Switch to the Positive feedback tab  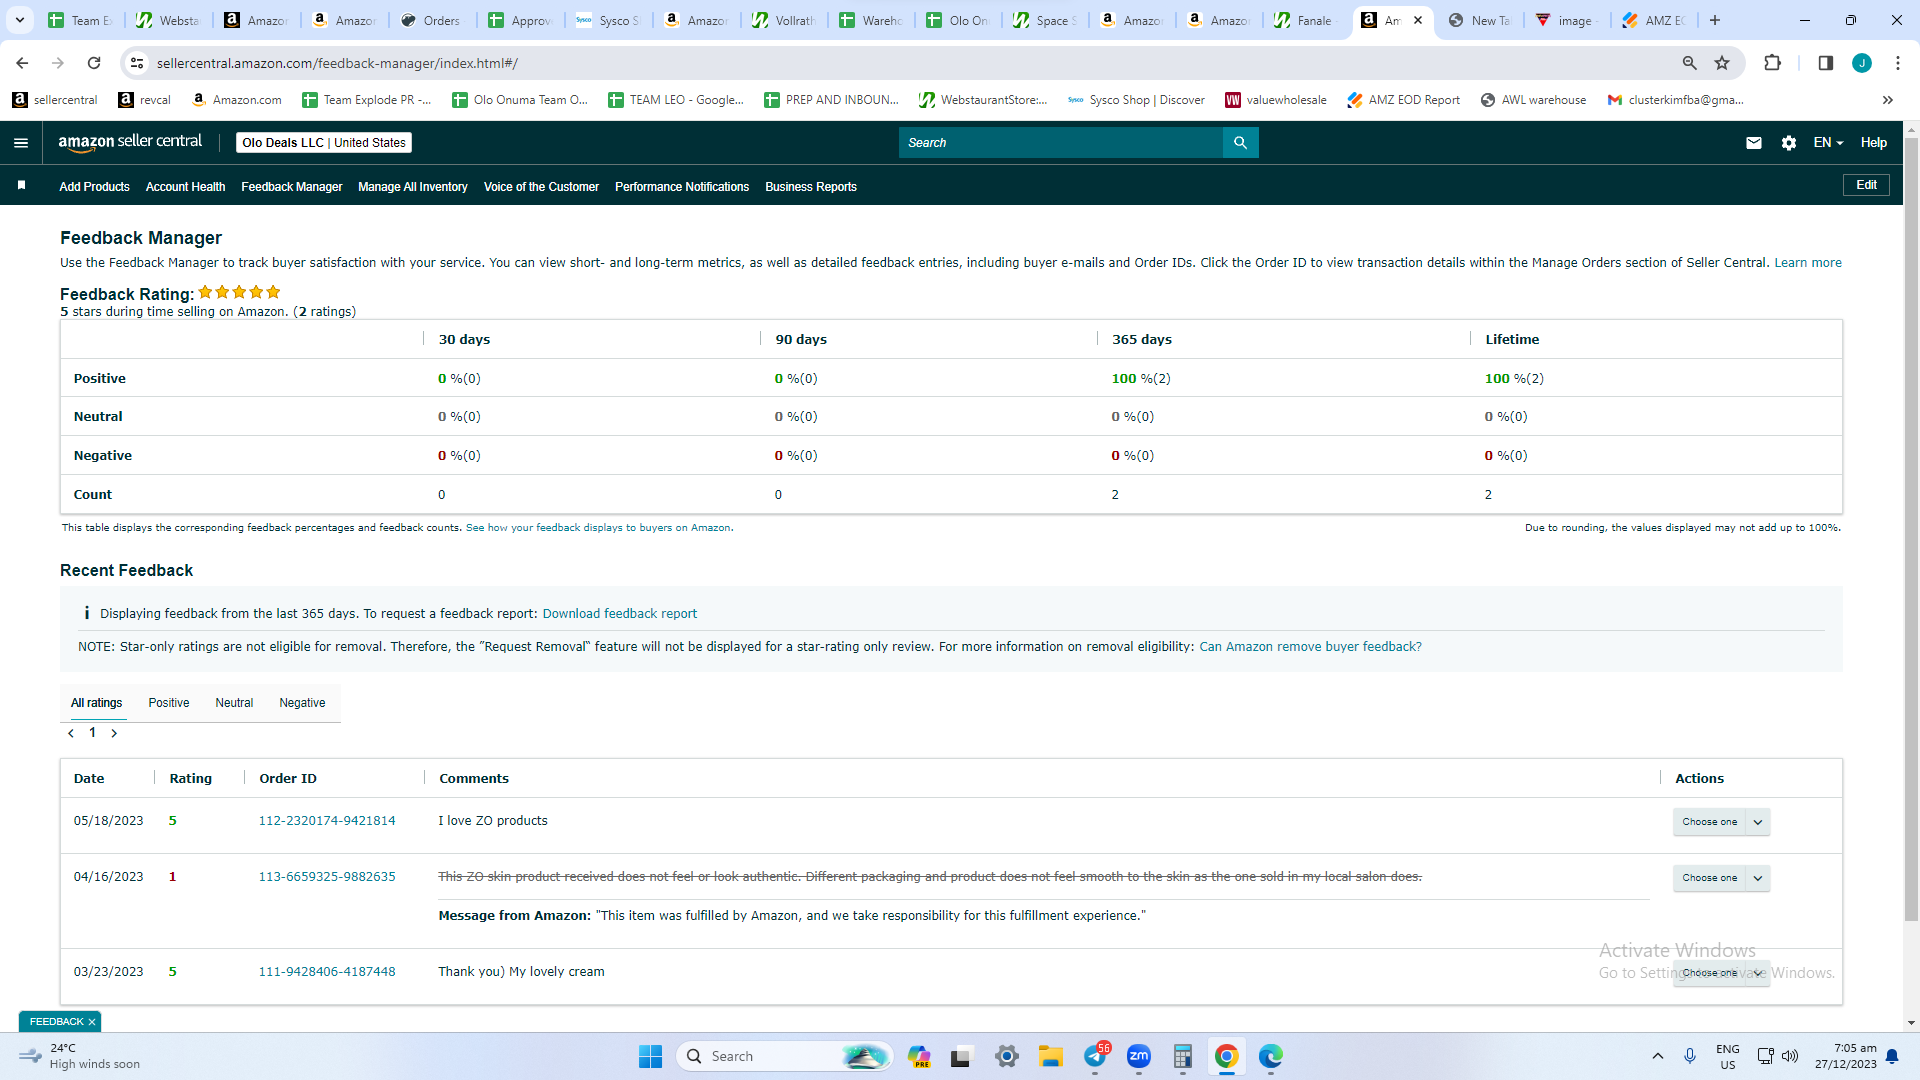click(x=169, y=703)
